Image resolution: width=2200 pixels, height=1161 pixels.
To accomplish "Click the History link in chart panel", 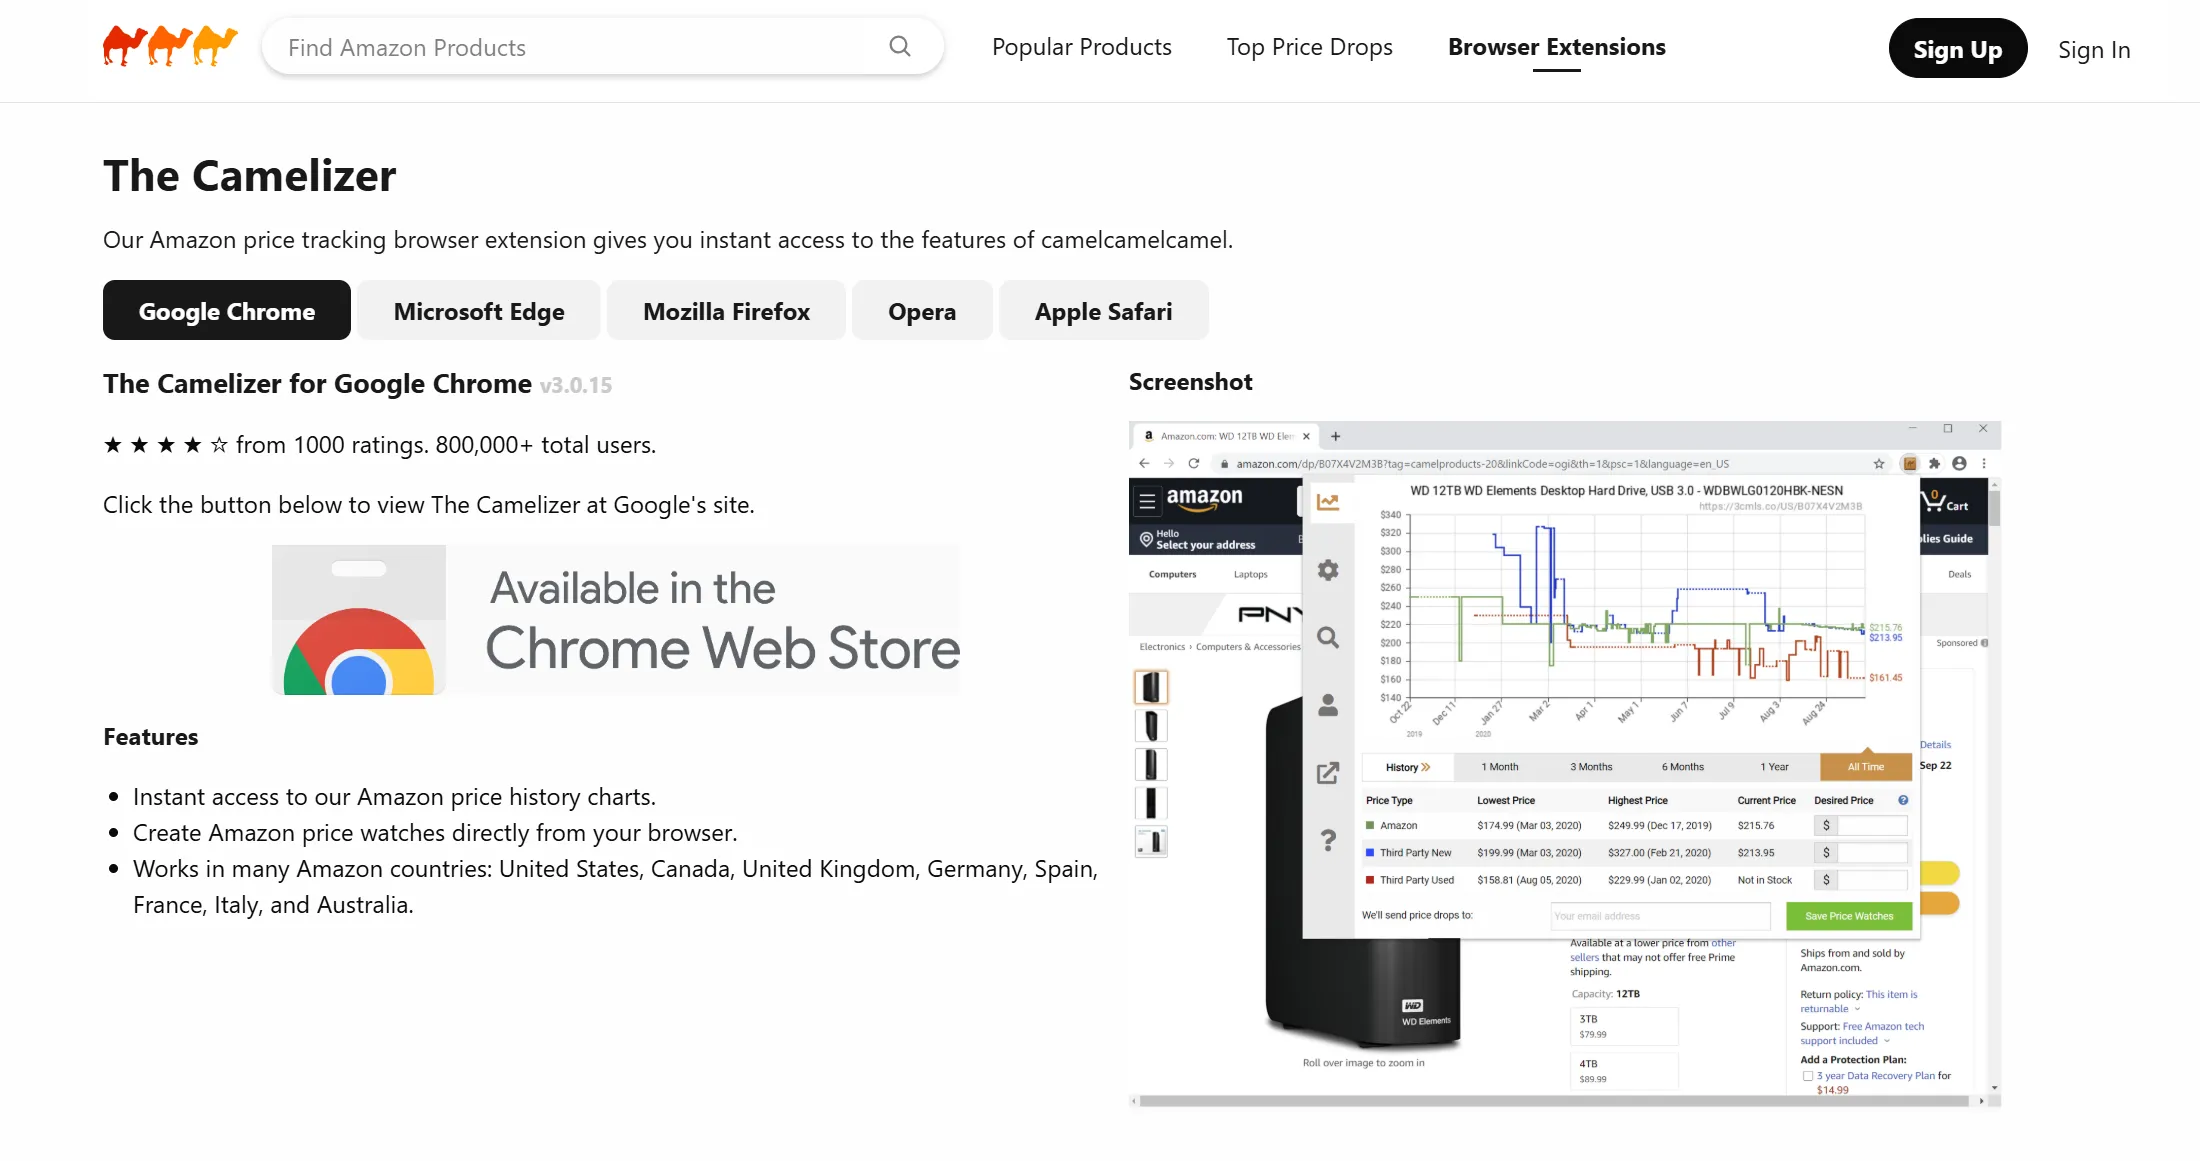I will [x=1408, y=767].
